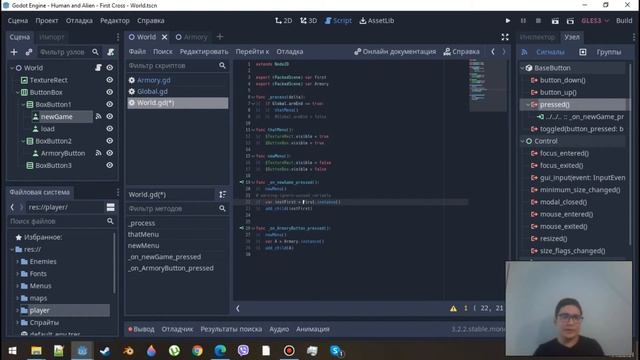Toggle visibility of World node
Image resolution: width=640 pixels, height=360 pixels.
coord(110,68)
